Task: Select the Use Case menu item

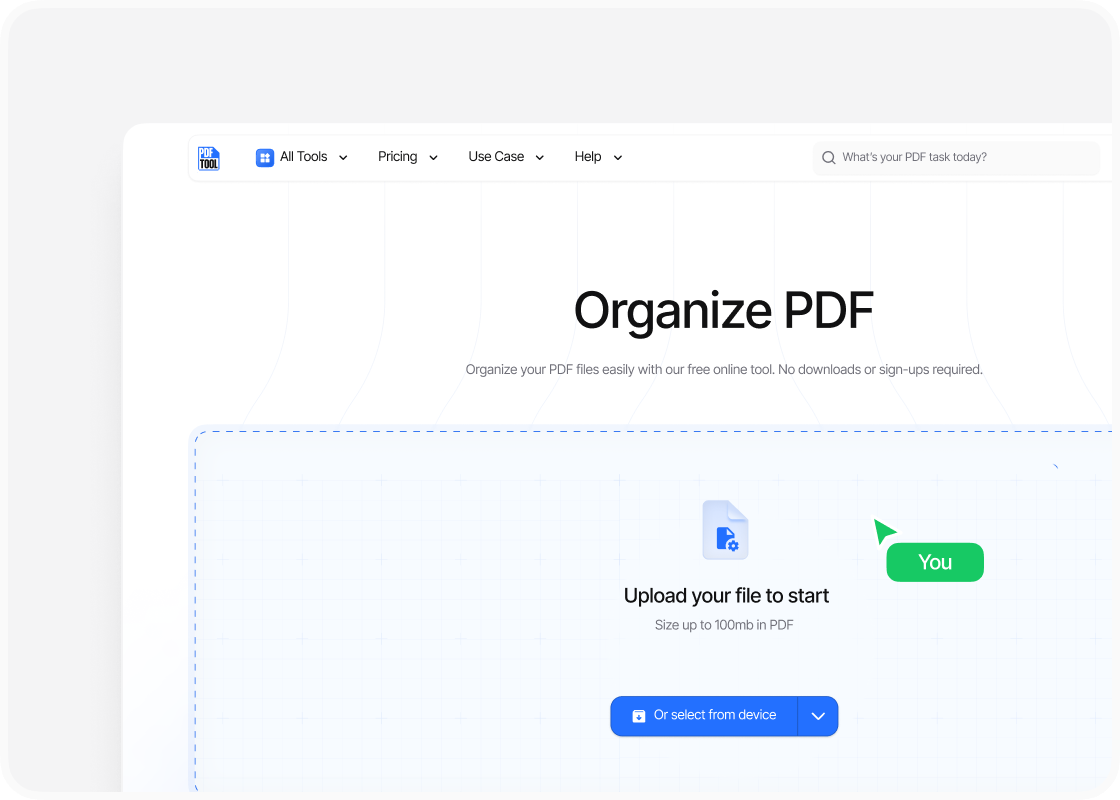Action: [496, 157]
